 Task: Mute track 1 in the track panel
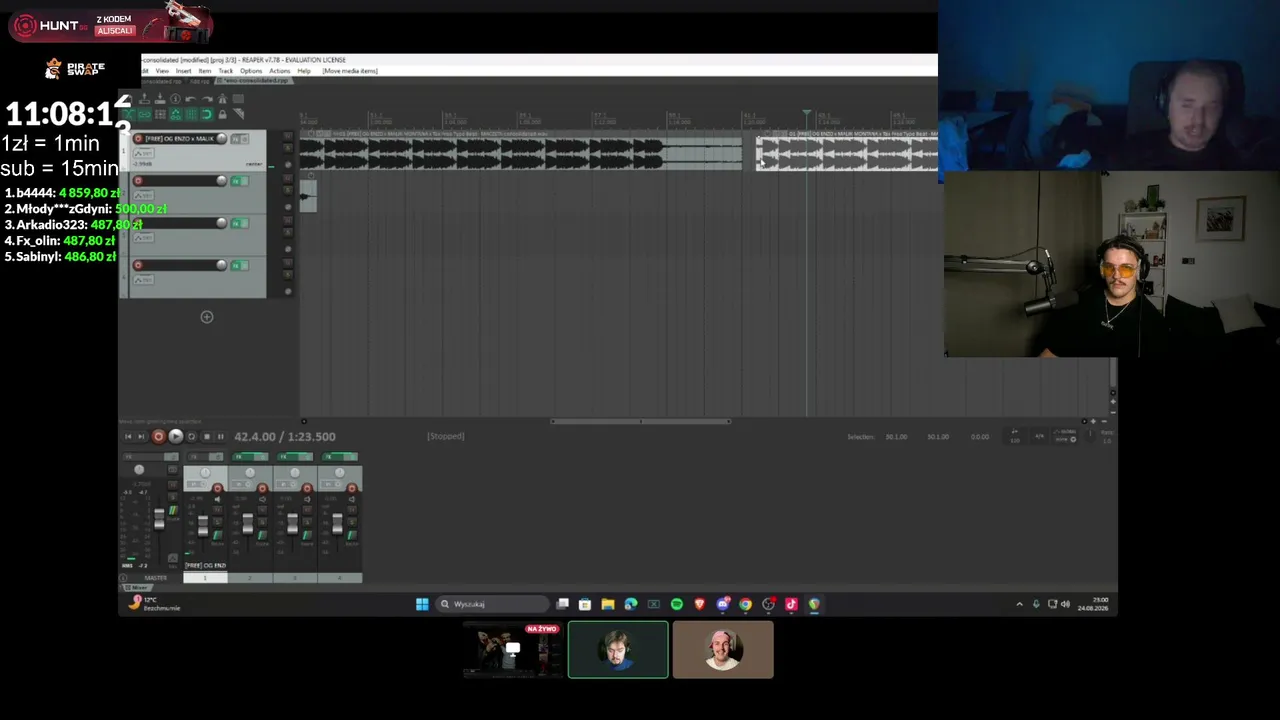coord(288,134)
